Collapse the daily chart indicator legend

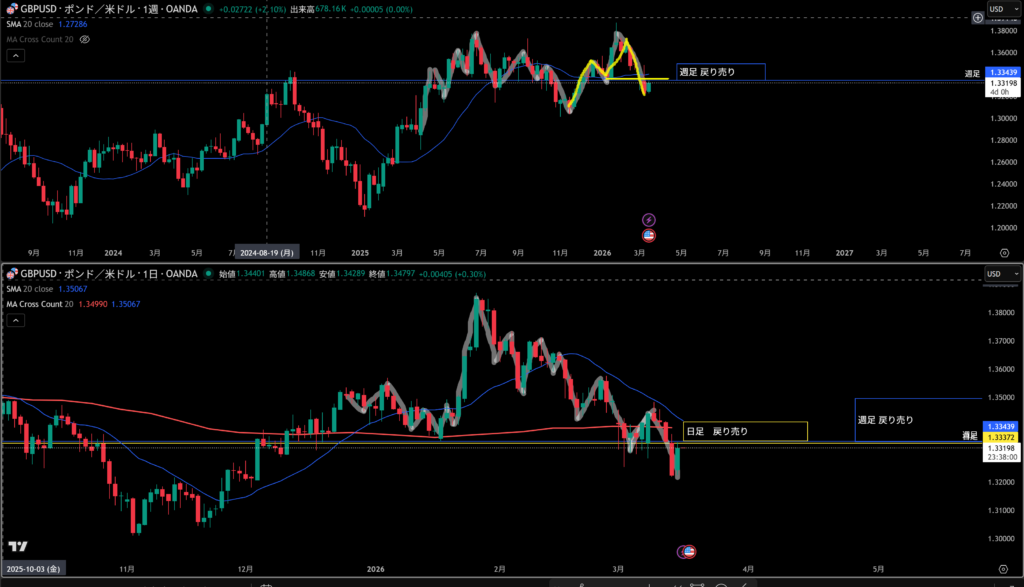pos(16,320)
